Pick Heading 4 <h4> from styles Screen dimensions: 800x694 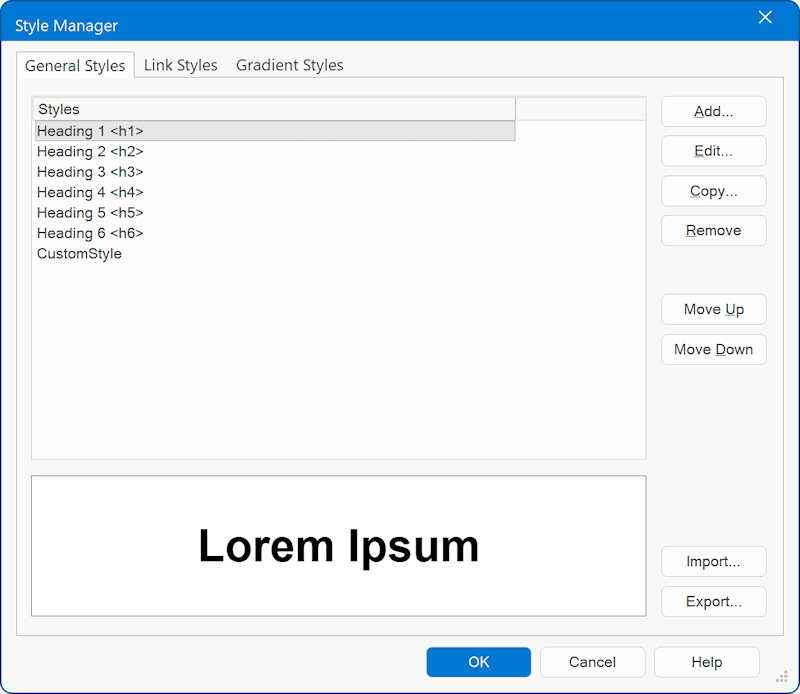[x=90, y=192]
